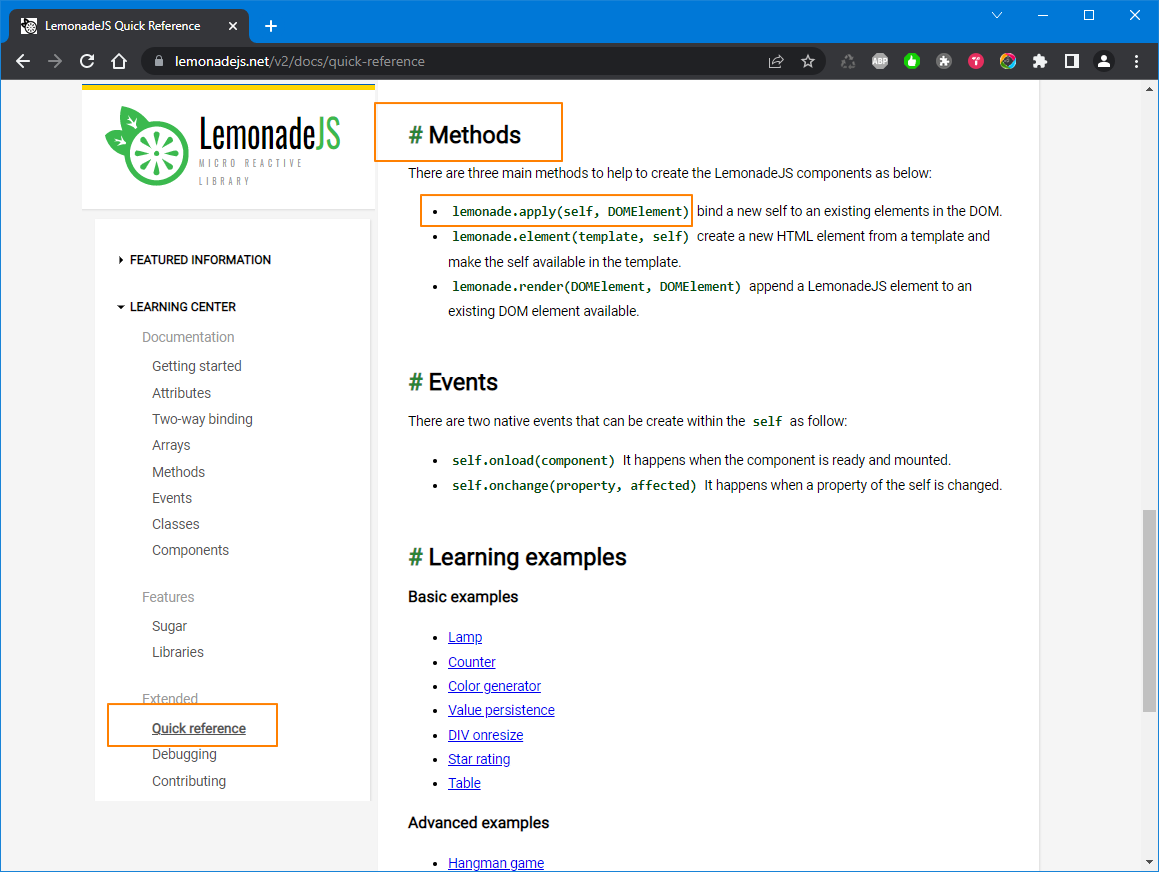Open the browser home page
The image size is (1159, 872).
(x=119, y=61)
